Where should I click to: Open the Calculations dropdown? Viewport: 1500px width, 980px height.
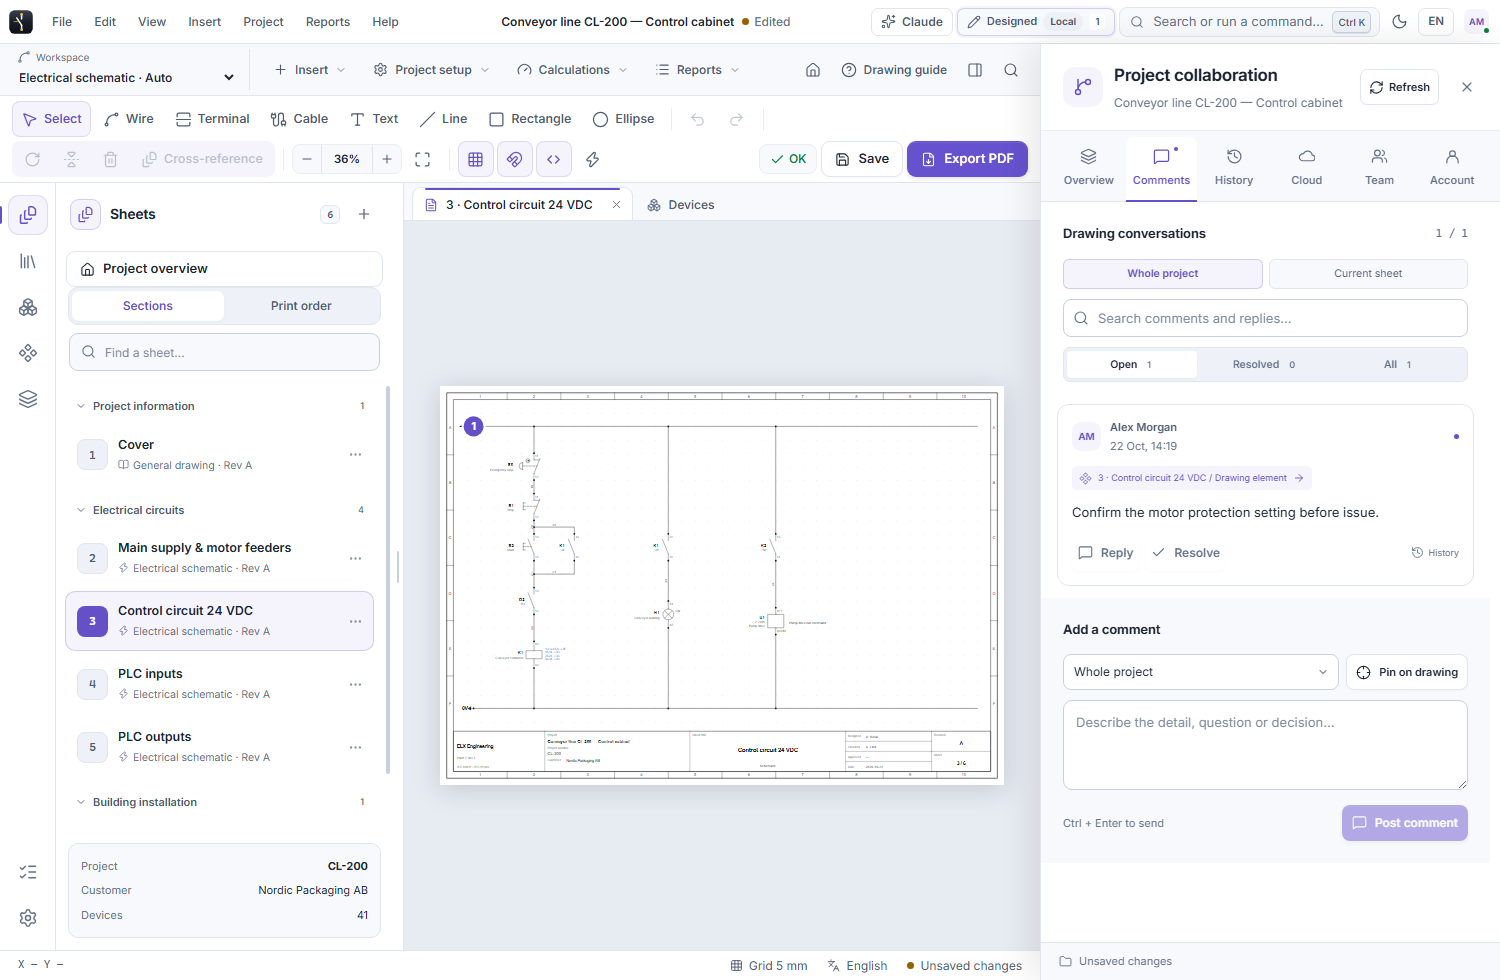(x=572, y=70)
